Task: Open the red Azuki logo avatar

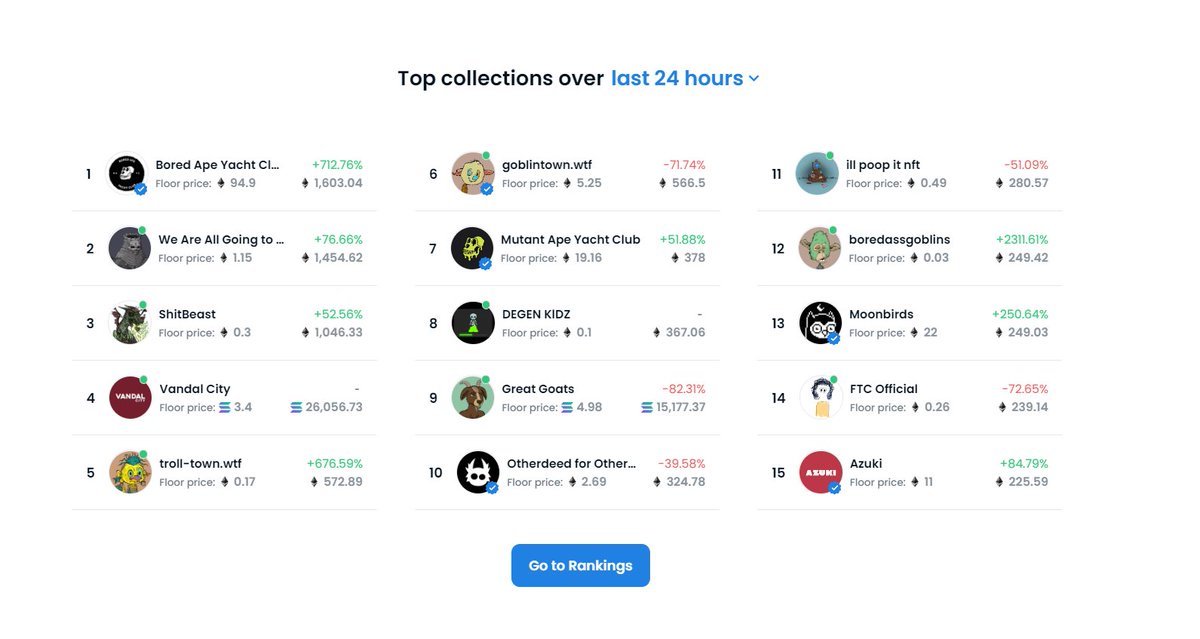Action: (x=820, y=472)
